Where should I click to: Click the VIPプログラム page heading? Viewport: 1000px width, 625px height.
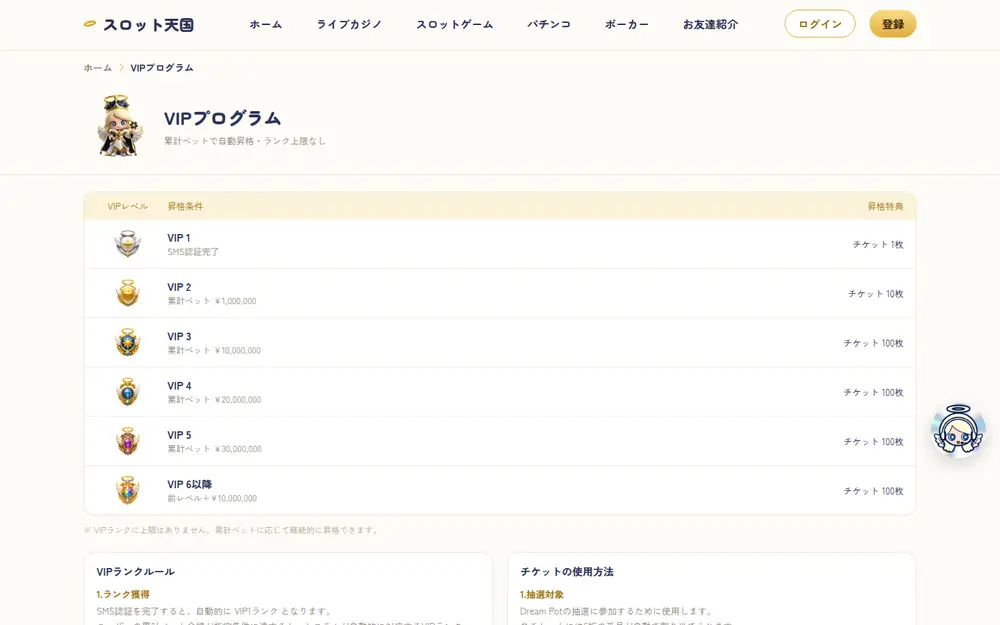[223, 119]
